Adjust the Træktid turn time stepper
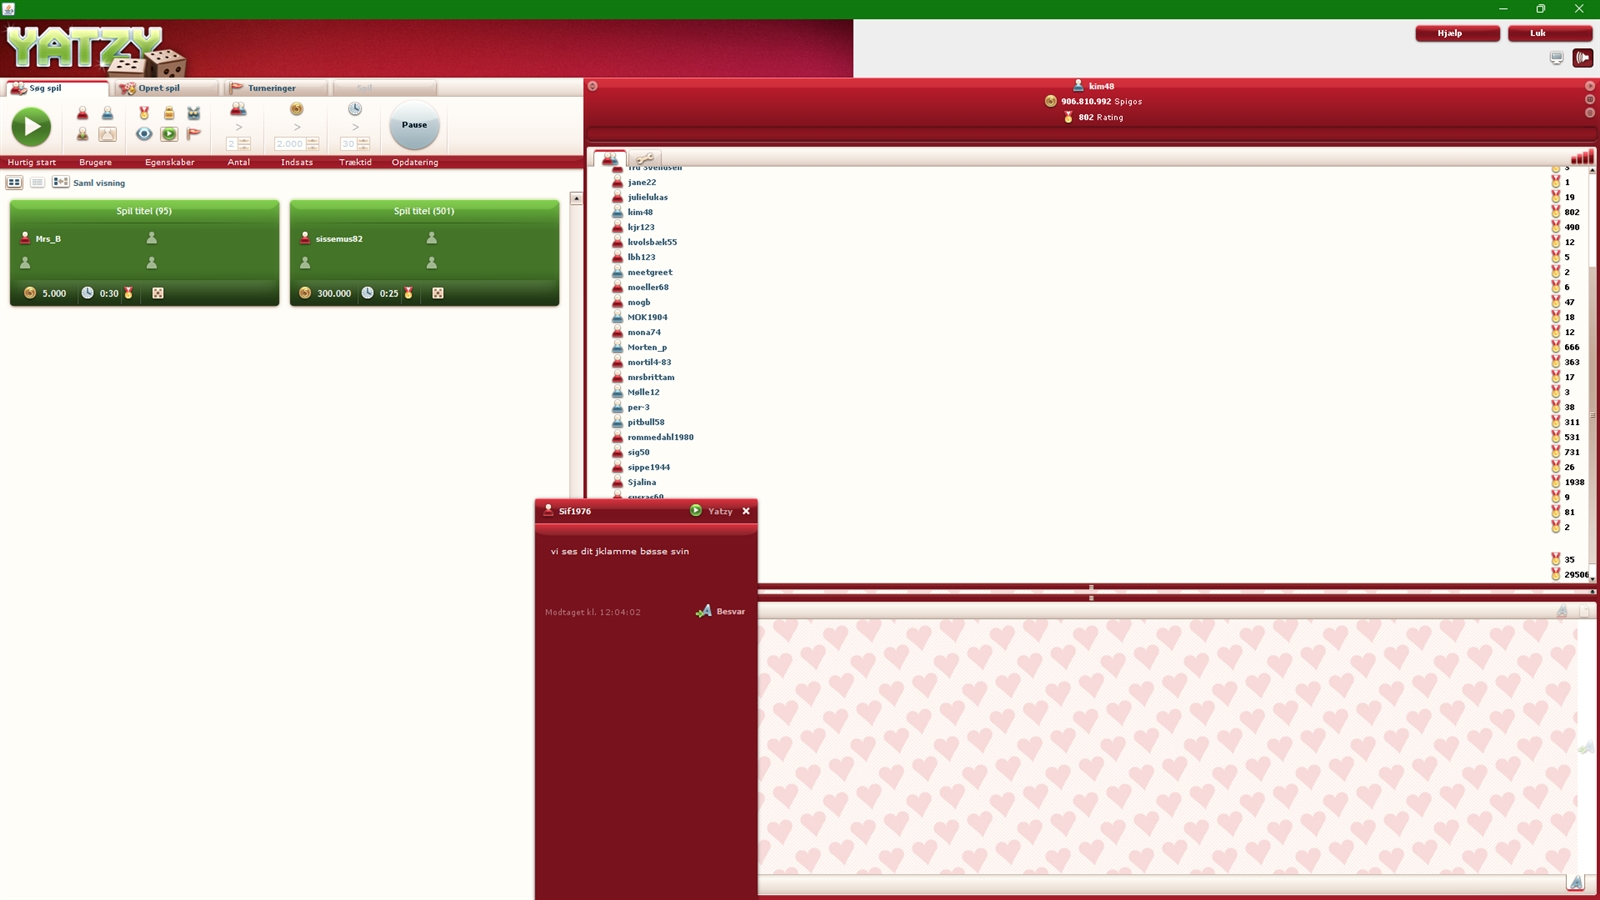This screenshot has height=900, width=1600. (x=362, y=144)
